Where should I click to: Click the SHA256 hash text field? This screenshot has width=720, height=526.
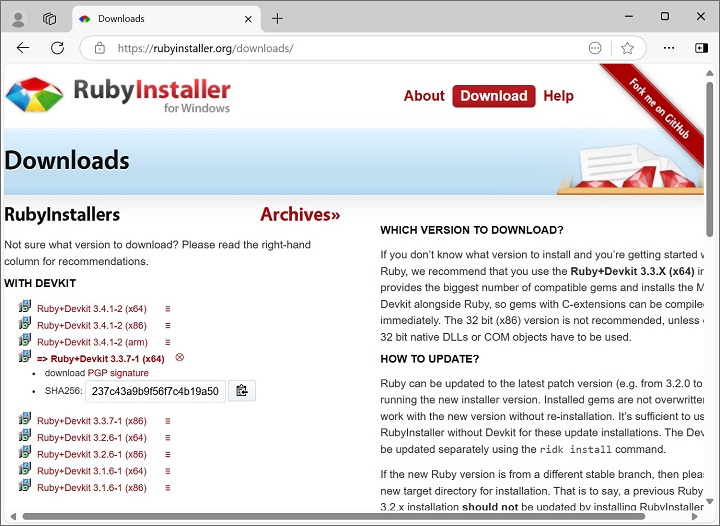click(x=155, y=391)
